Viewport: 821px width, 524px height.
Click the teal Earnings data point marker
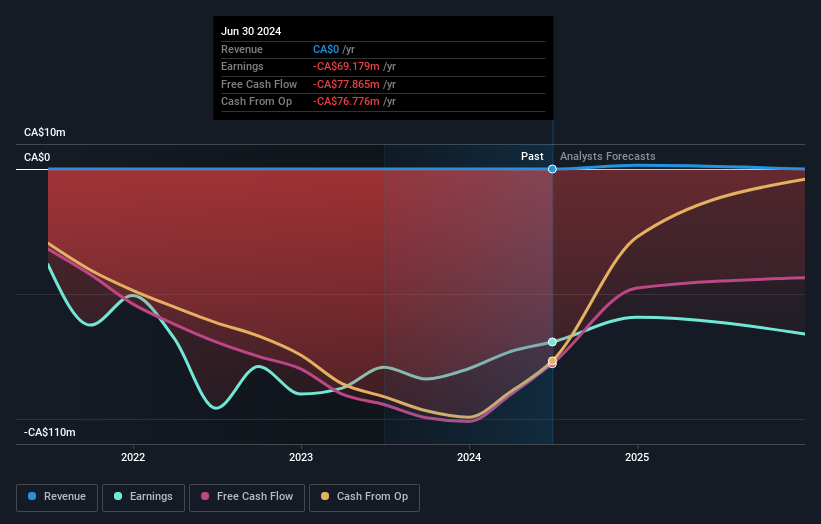point(552,342)
